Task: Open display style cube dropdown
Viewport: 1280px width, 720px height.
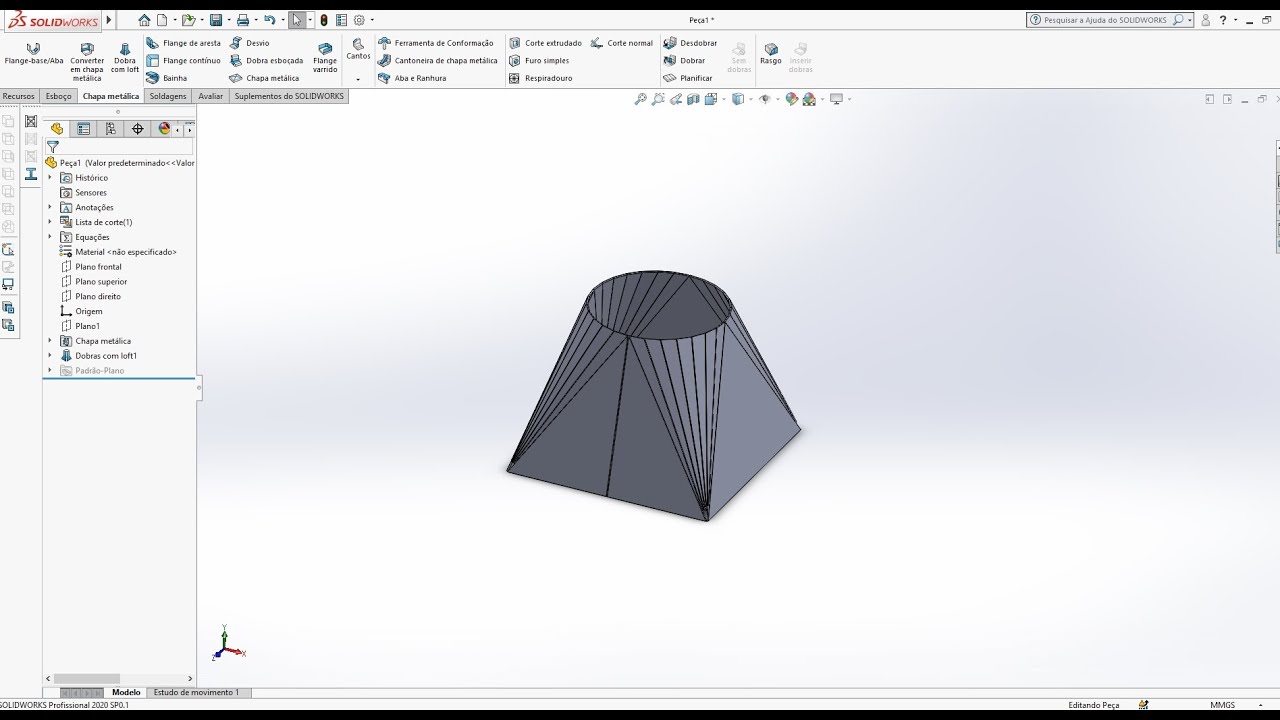Action: 749,99
